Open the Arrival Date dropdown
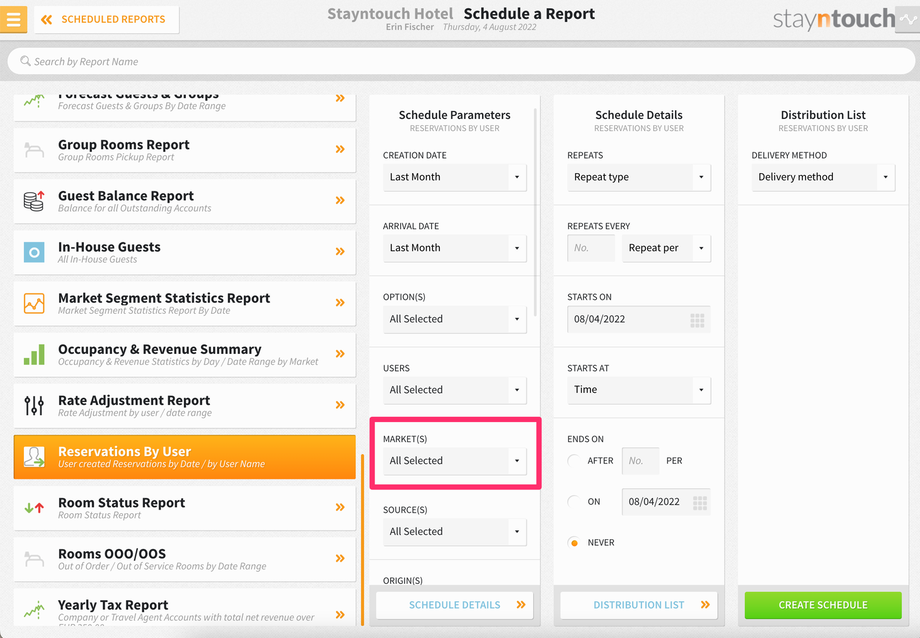Viewport: 920px width, 638px height. point(455,248)
